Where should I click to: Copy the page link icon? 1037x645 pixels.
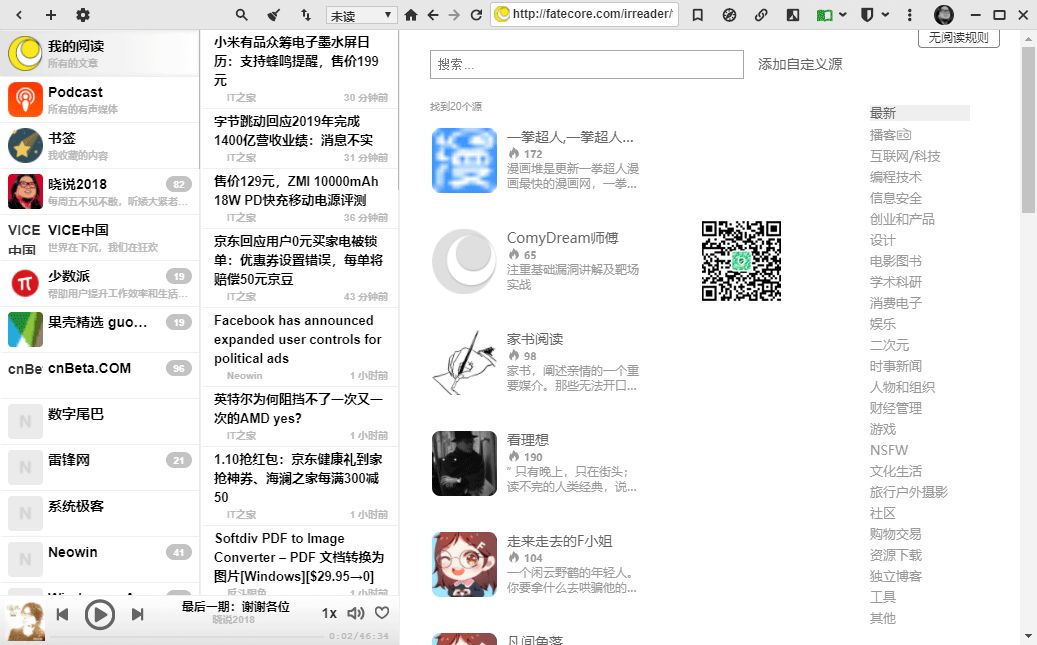[x=761, y=15]
